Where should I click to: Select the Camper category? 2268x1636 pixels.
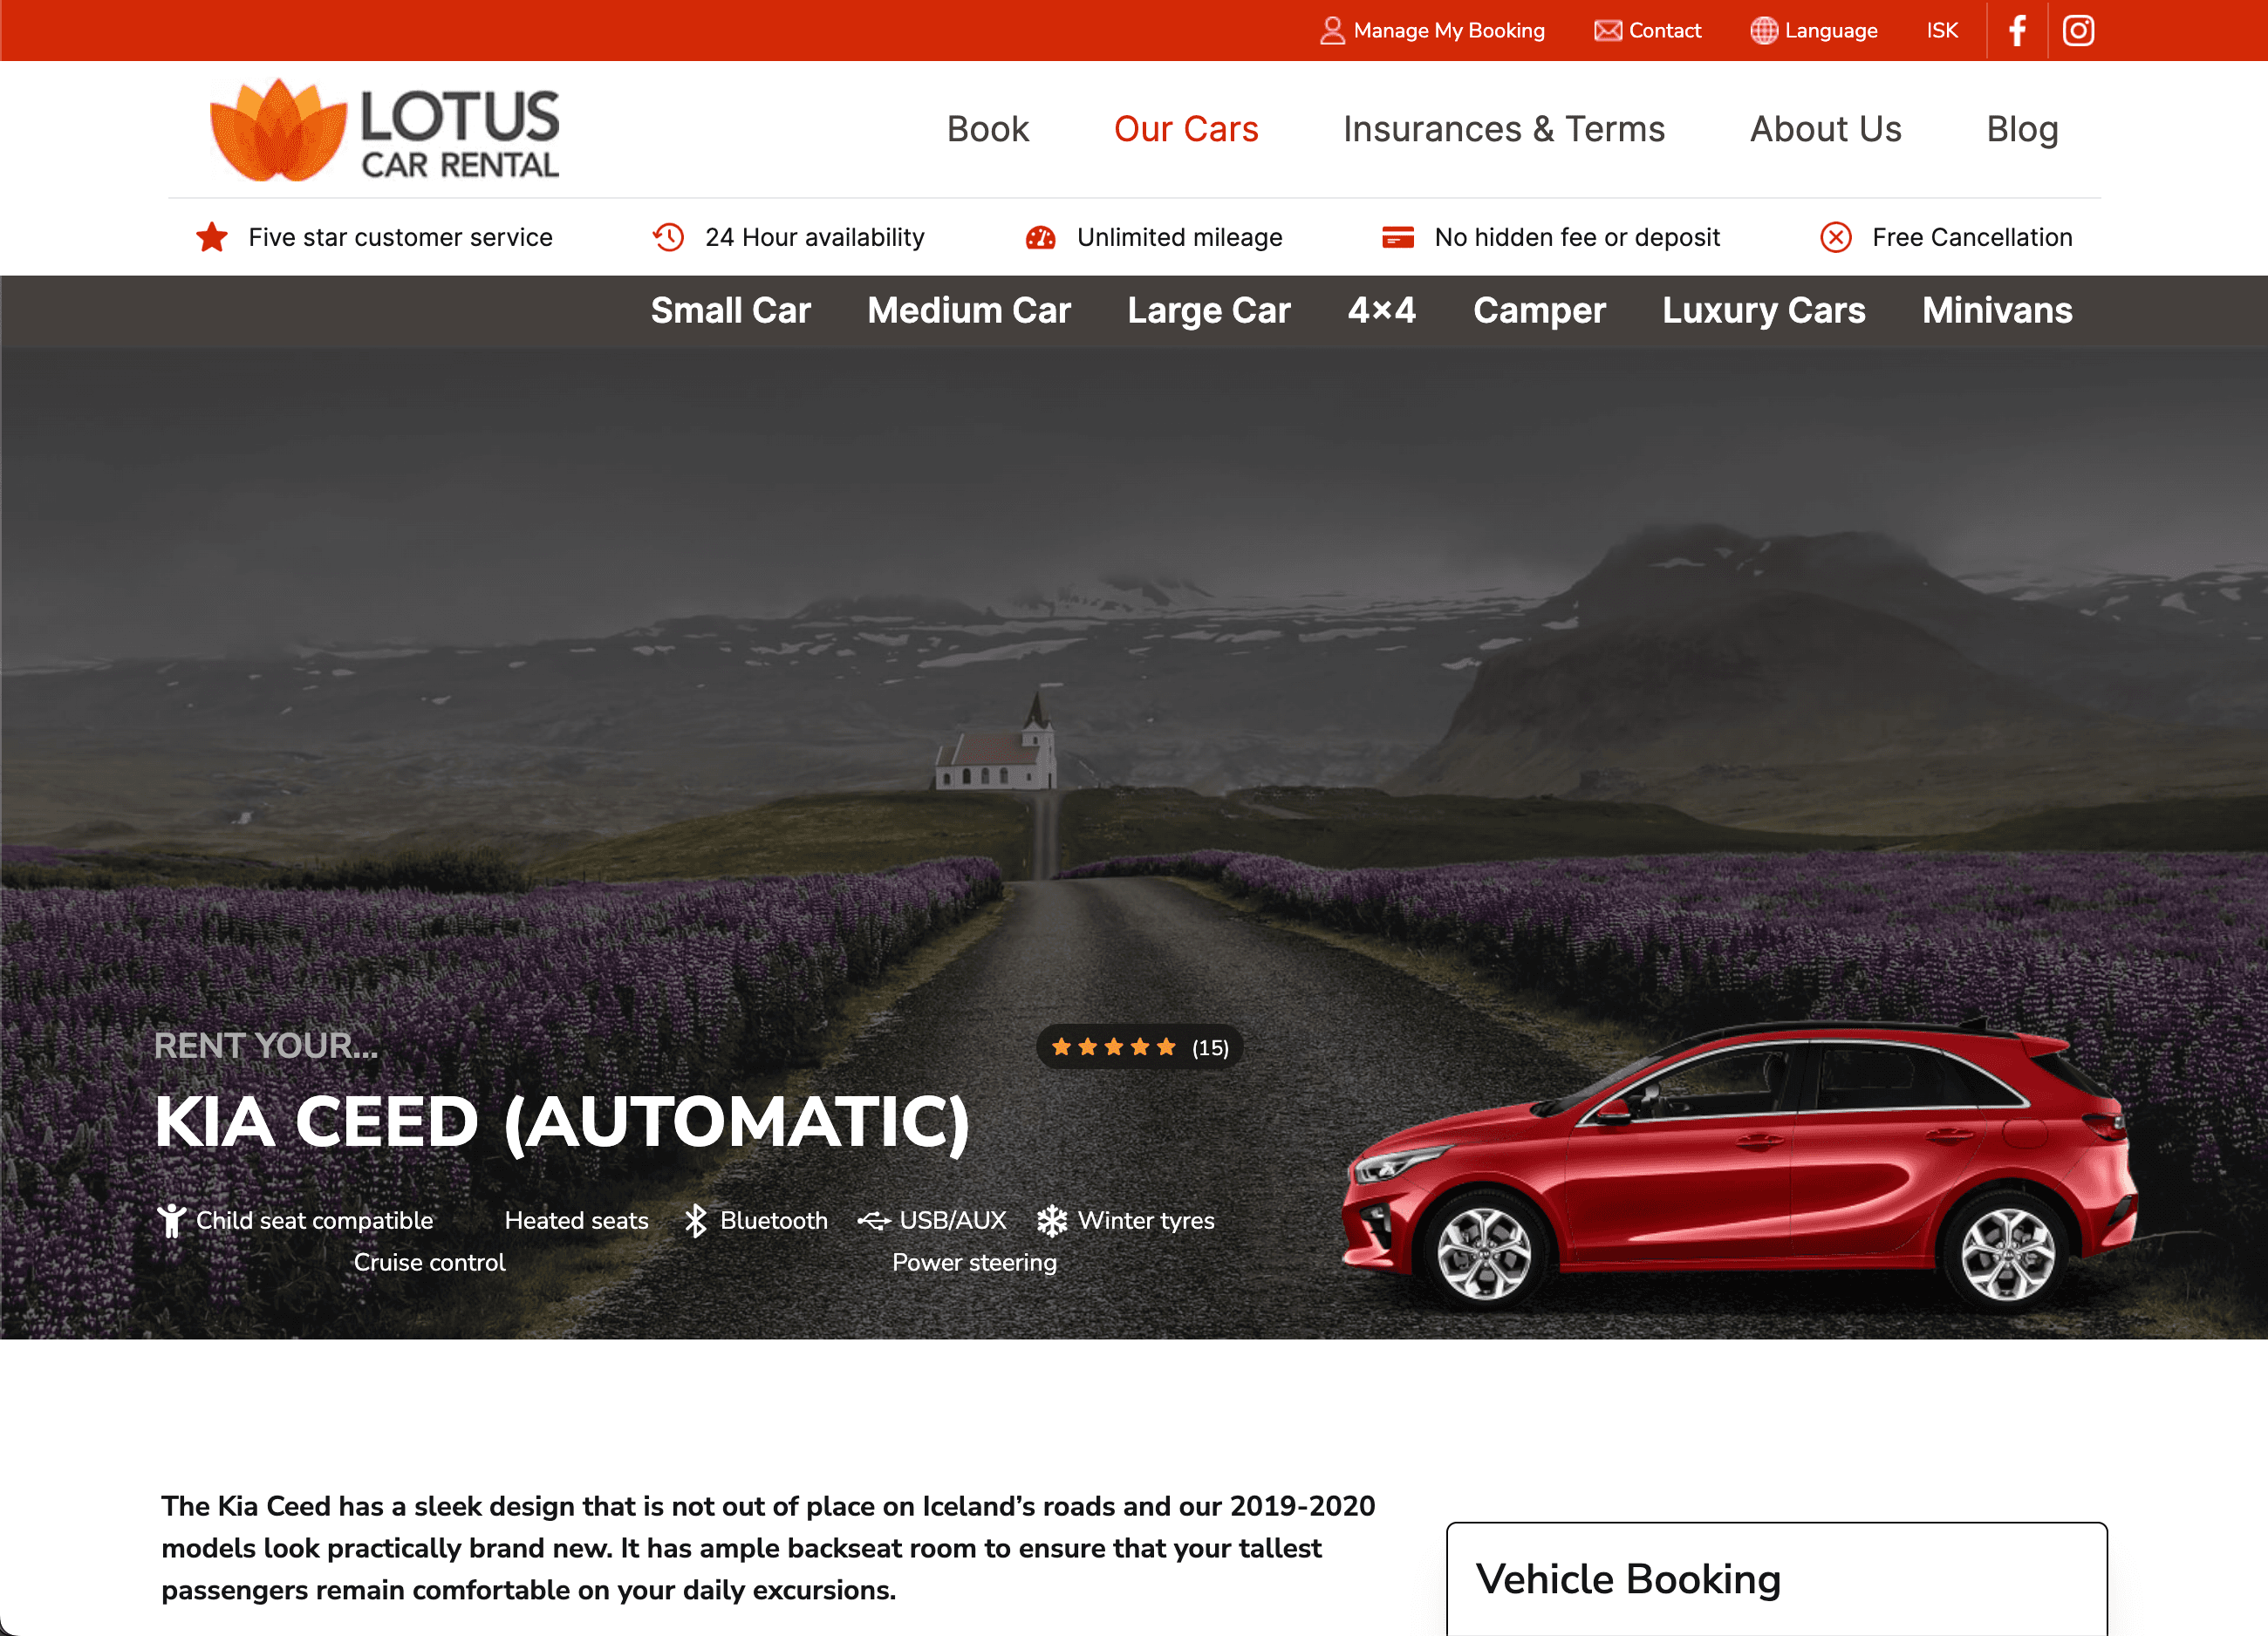point(1539,311)
